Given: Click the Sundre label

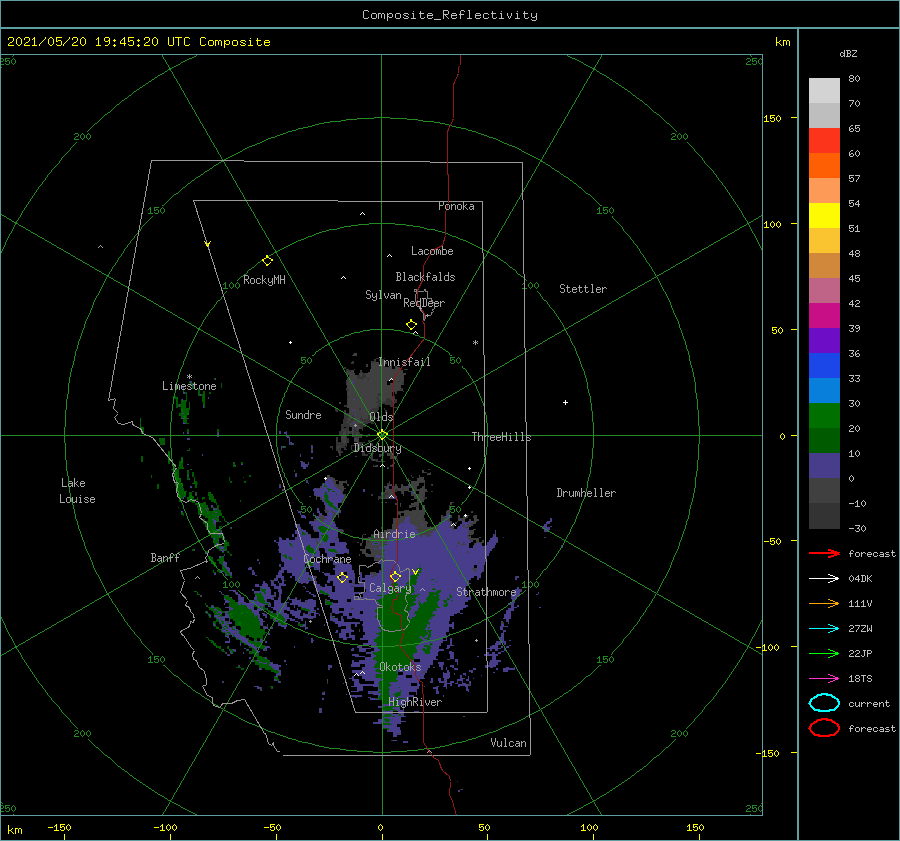Looking at the screenshot, I should coord(303,414).
